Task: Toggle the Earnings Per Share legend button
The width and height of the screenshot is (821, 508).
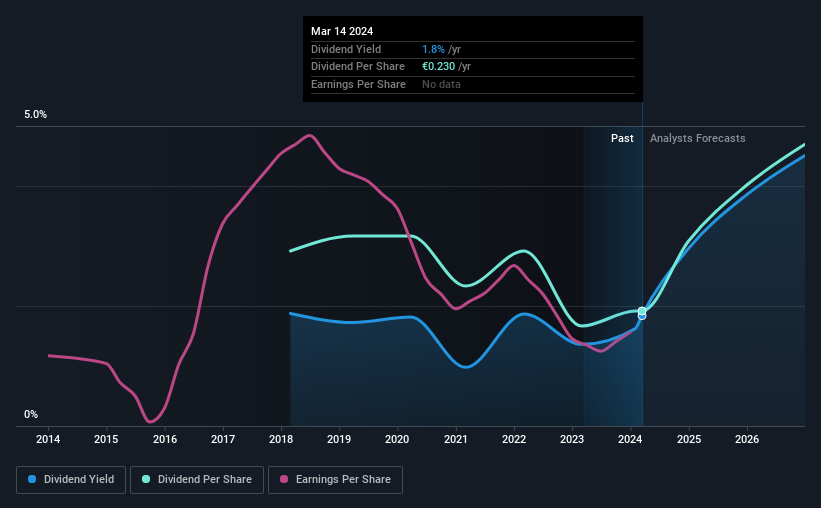Action: pyautogui.click(x=335, y=480)
